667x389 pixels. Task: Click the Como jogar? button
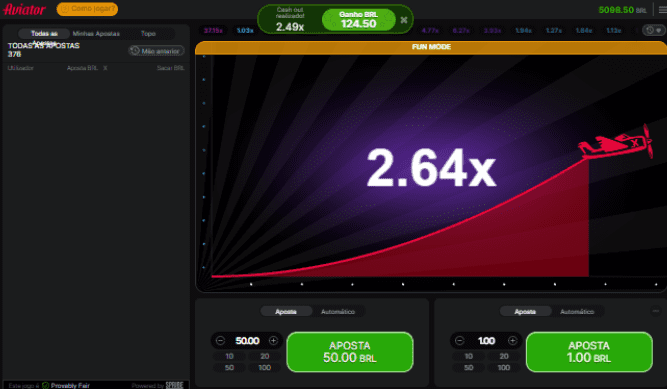coord(87,9)
